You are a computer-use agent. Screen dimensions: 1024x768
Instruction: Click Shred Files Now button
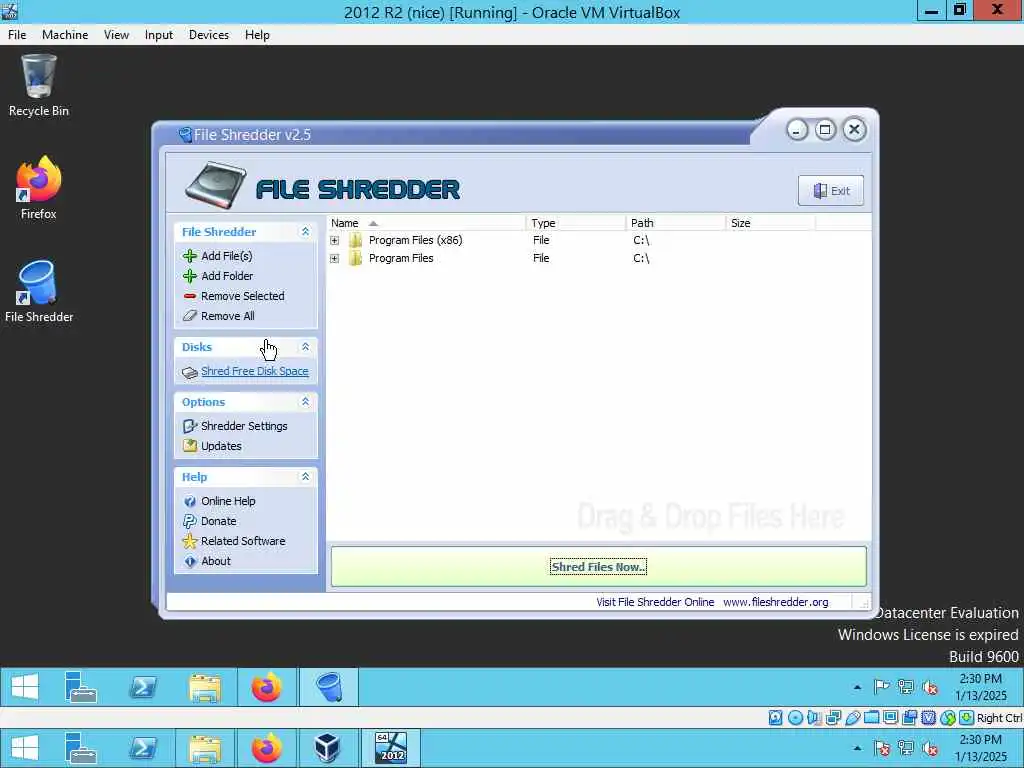tap(598, 567)
